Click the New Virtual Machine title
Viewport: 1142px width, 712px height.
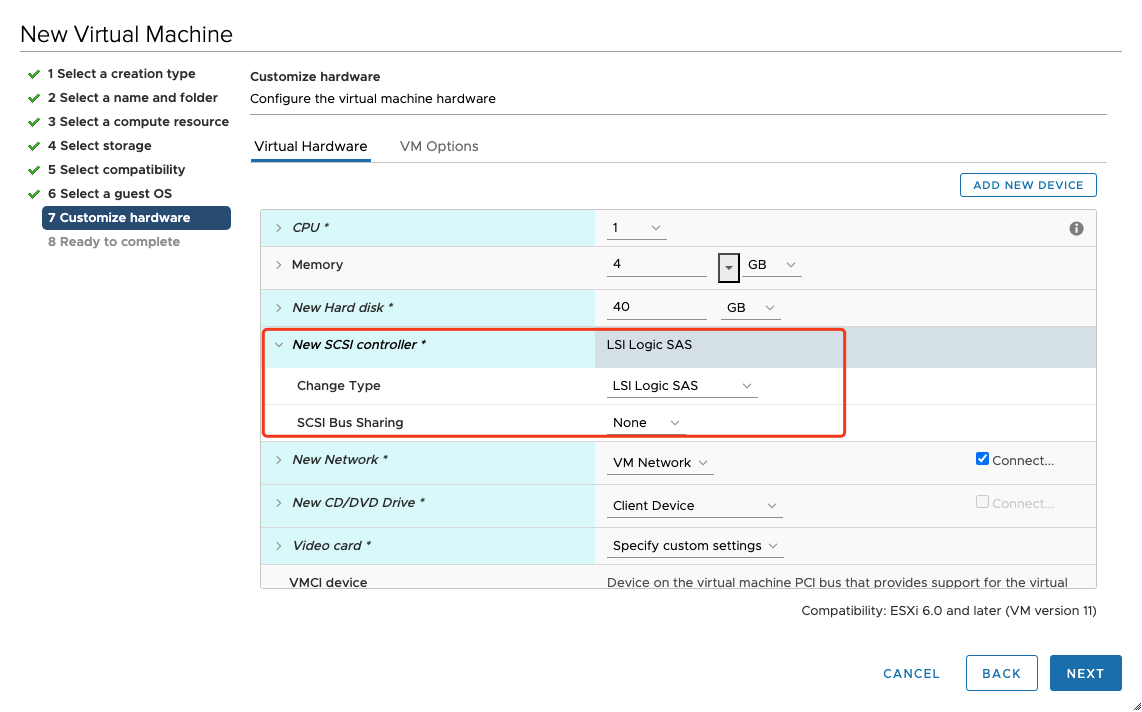[127, 34]
